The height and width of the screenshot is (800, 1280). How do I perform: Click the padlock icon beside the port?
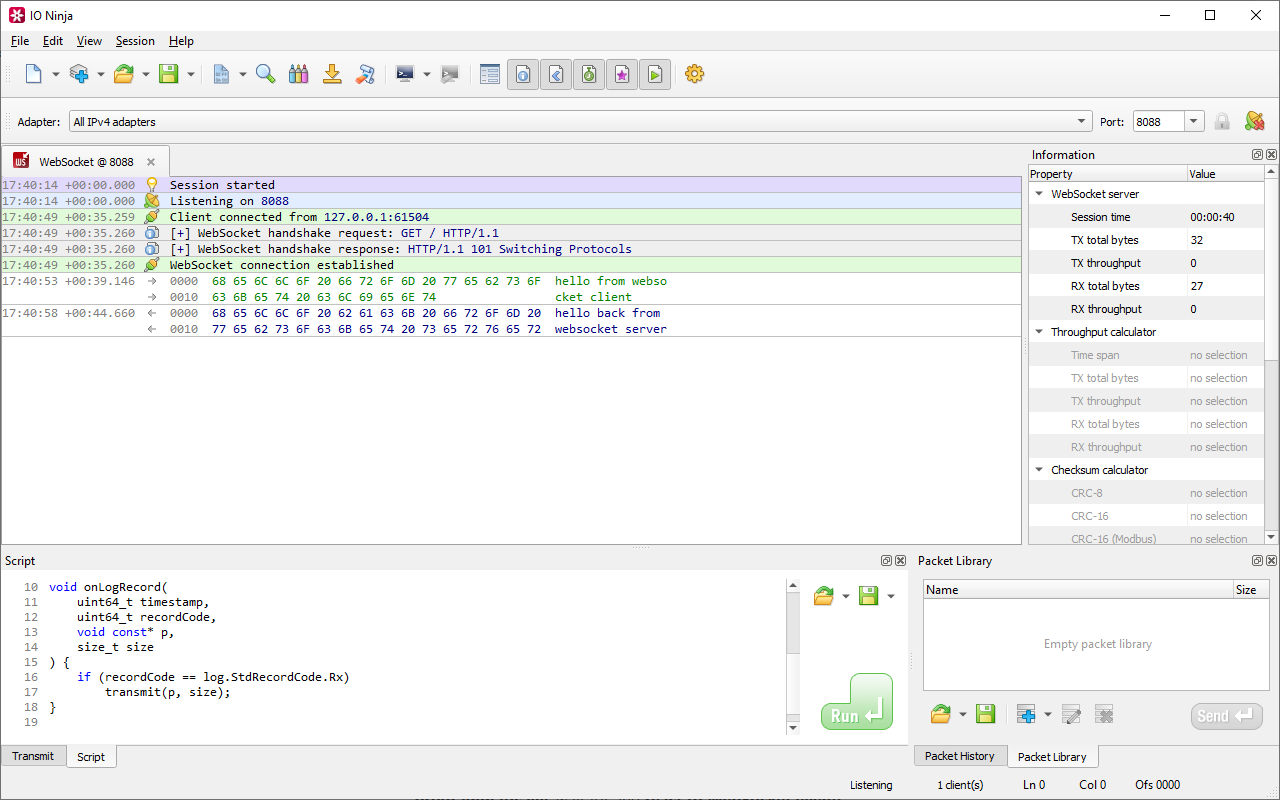tap(1222, 122)
